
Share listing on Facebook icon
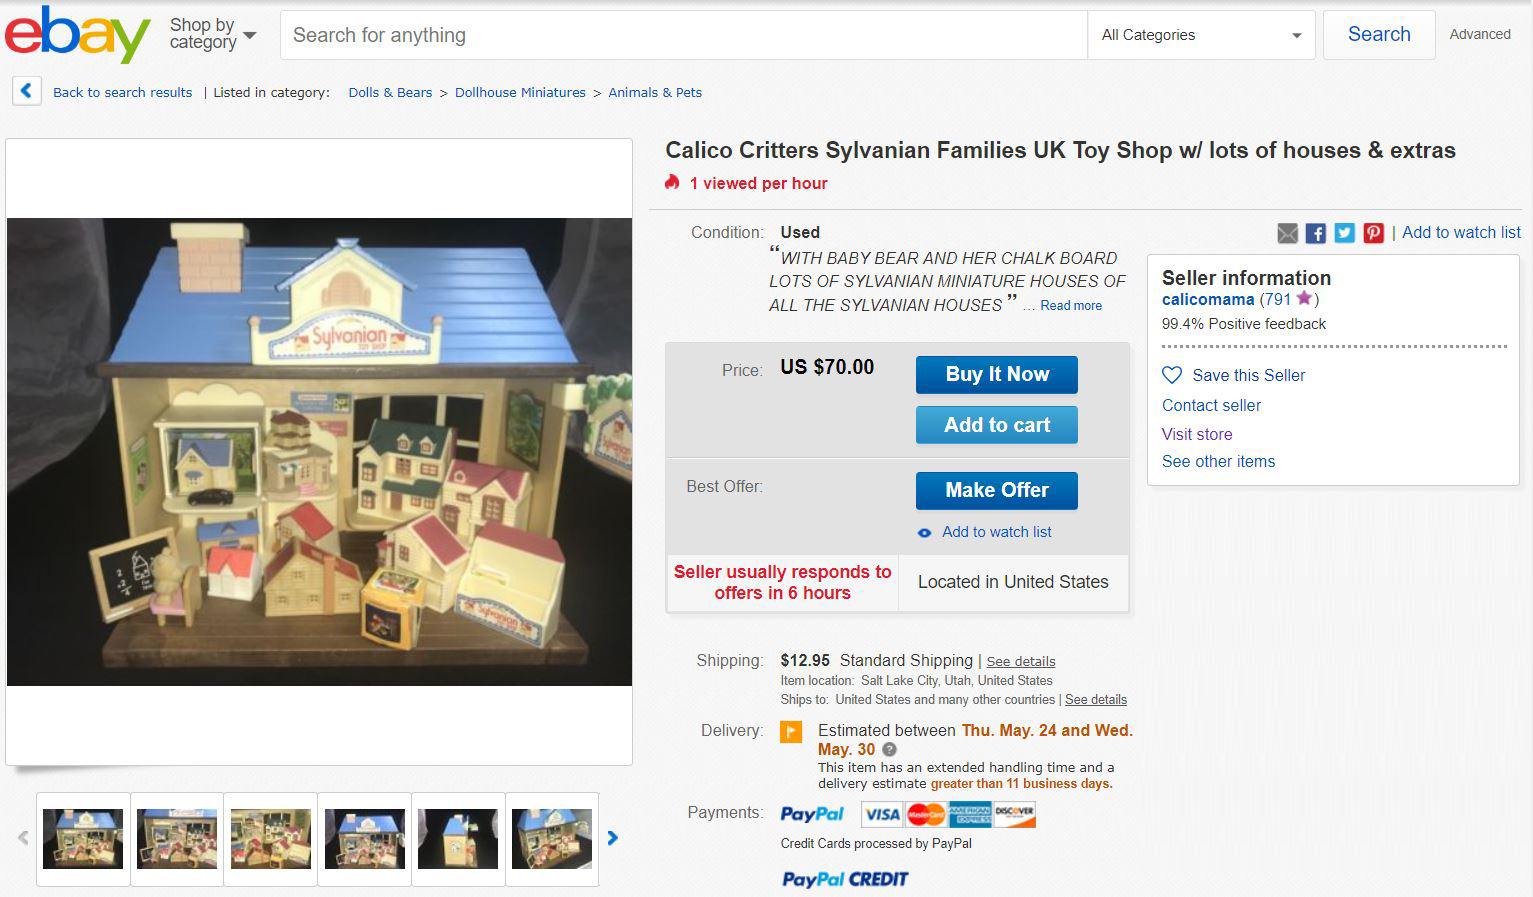click(1316, 233)
